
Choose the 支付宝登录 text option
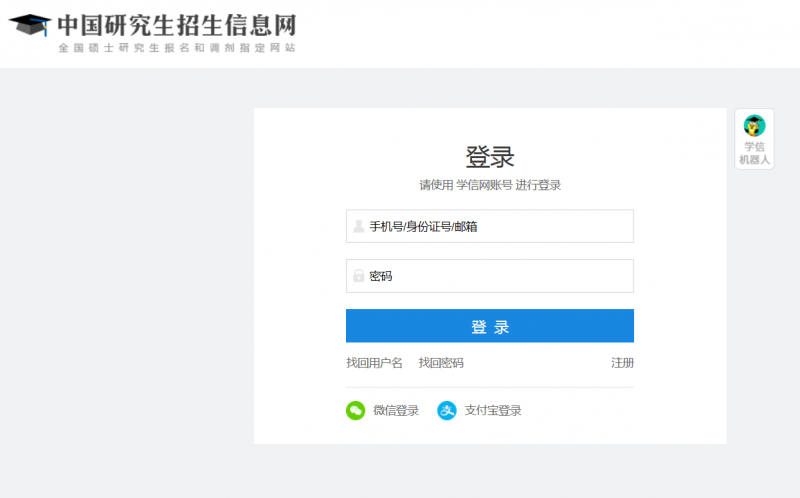click(x=493, y=411)
